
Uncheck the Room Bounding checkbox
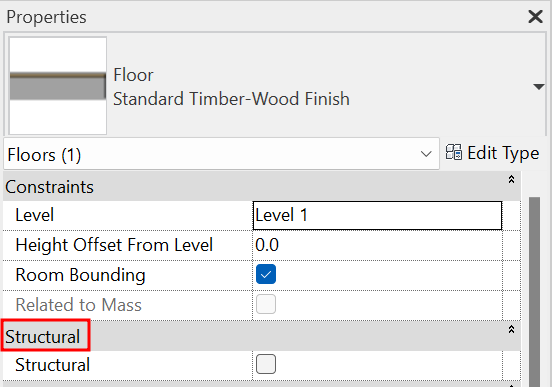pos(266,274)
